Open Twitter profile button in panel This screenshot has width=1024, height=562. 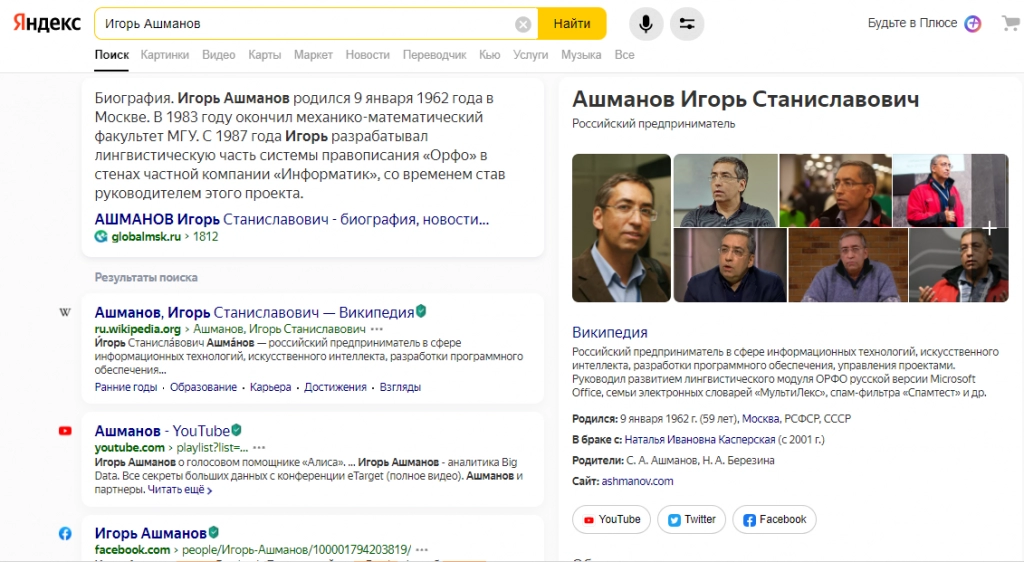click(x=692, y=520)
